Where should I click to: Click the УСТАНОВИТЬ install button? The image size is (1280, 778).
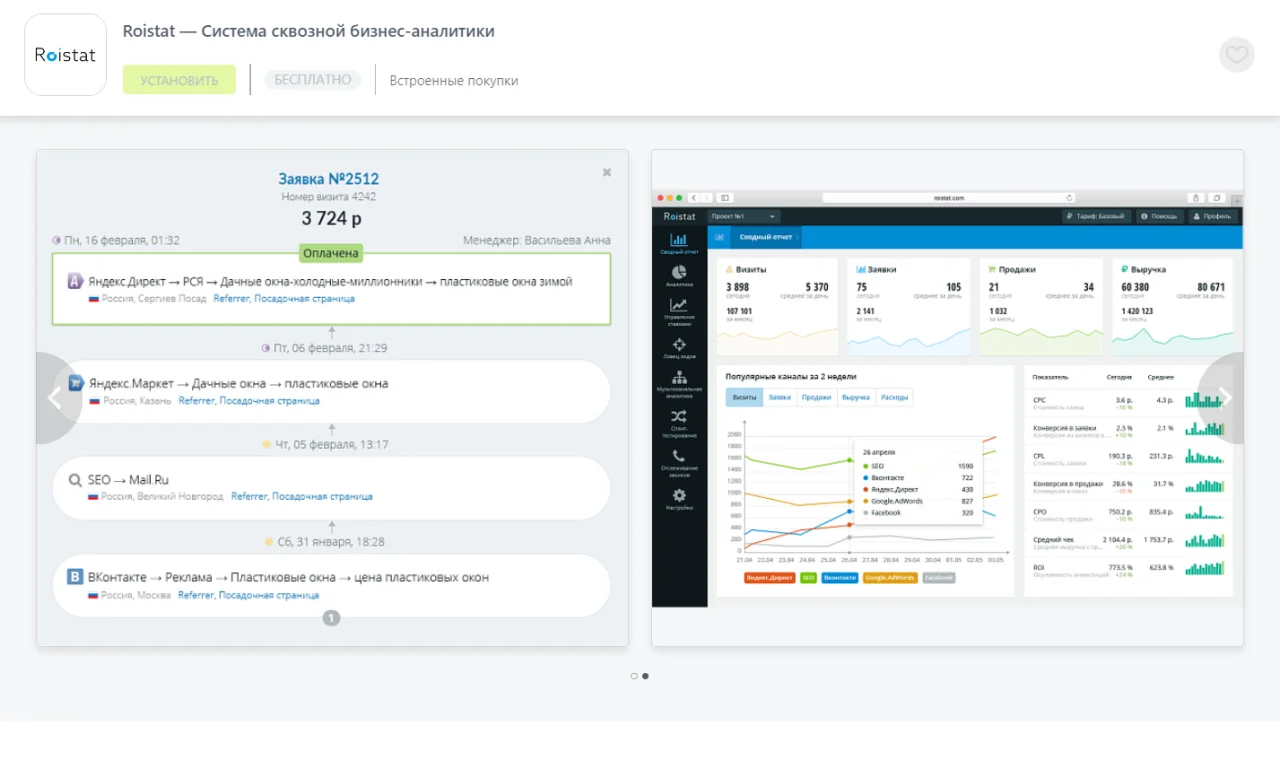(179, 80)
